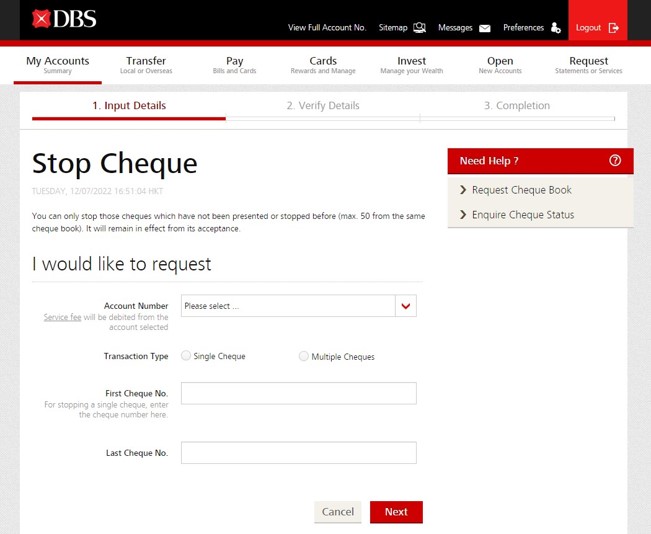This screenshot has width=651, height=534.
Task: Click the Preferences user gear icon
Action: point(556,28)
